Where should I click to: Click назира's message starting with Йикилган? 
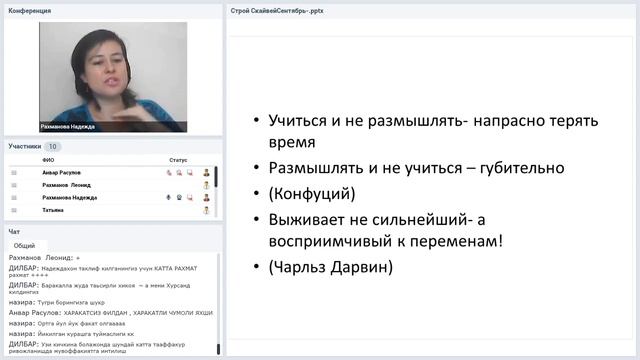pos(71,333)
